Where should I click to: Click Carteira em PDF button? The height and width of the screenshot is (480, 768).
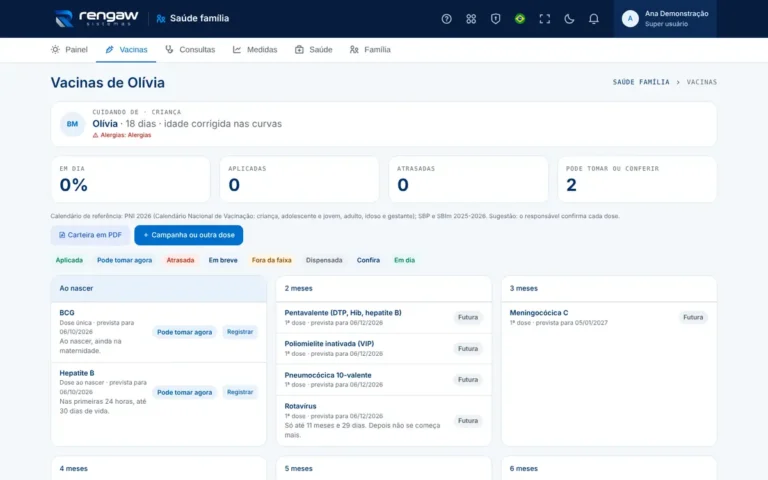pos(90,235)
